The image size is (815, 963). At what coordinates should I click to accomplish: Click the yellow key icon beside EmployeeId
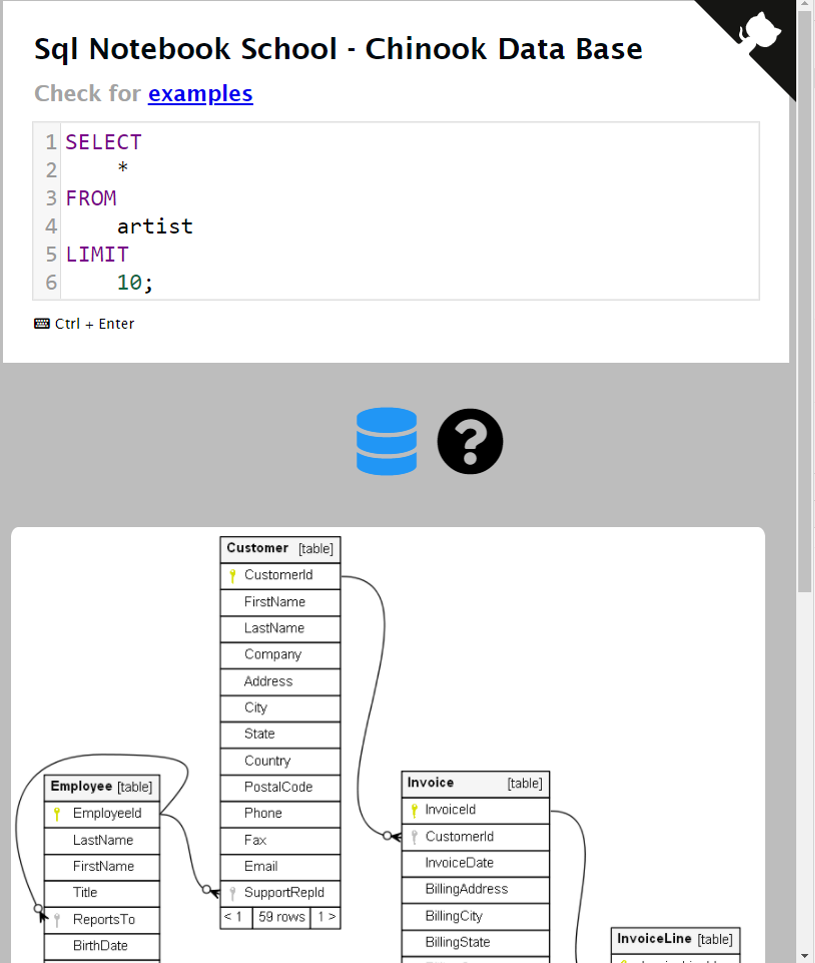57,814
